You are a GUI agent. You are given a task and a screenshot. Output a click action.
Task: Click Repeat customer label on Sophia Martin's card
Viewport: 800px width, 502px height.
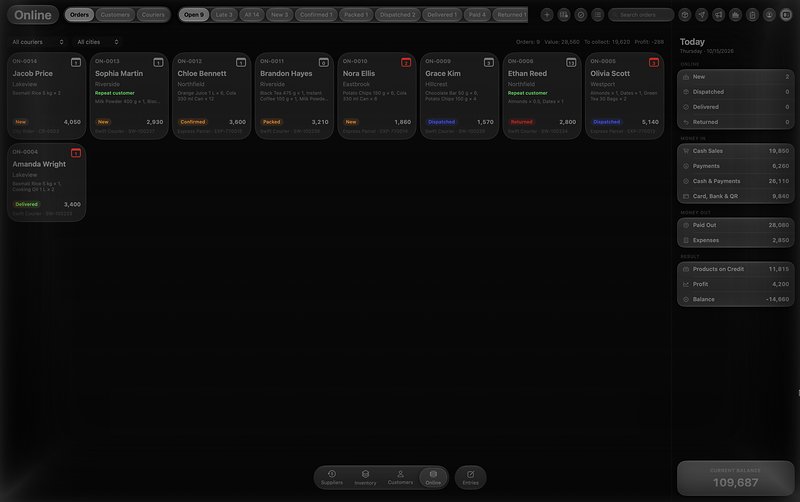[115, 93]
